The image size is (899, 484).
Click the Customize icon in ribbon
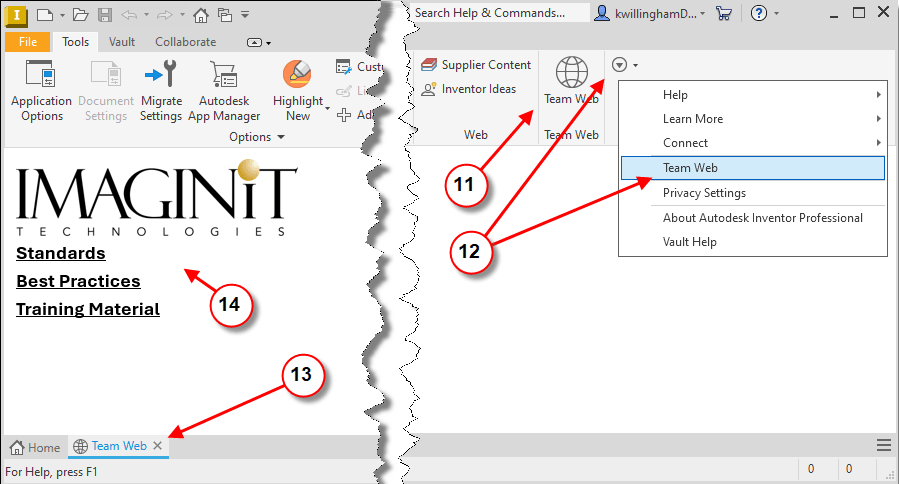point(343,67)
